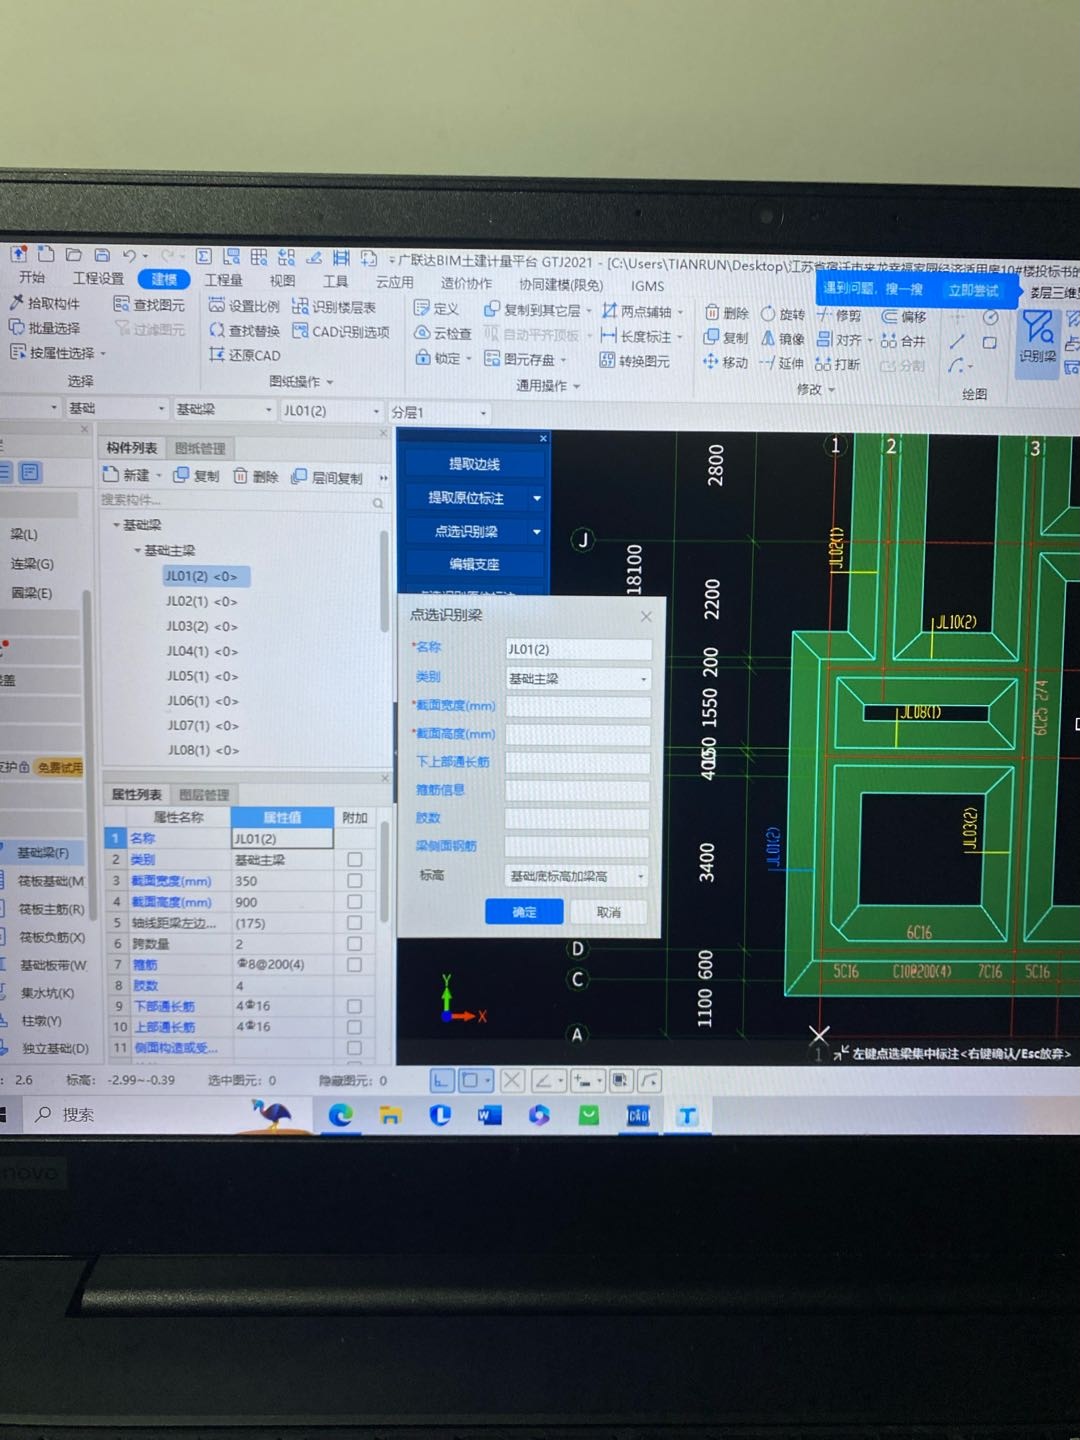Screen dimensions: 1080x1440
Task: Click 设置比例 set scale icon
Action: point(216,305)
